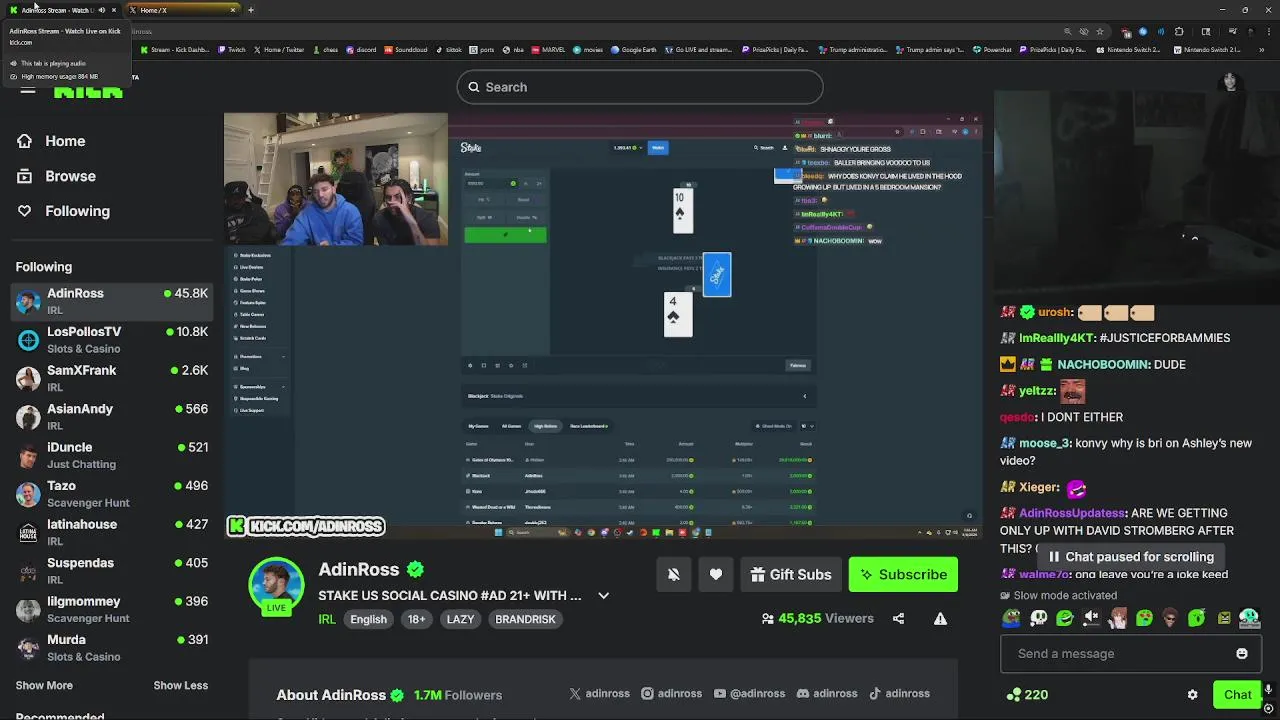Screen dimensions: 1280x720
Task: Expand the stream title dropdown chevron
Action: 603,595
